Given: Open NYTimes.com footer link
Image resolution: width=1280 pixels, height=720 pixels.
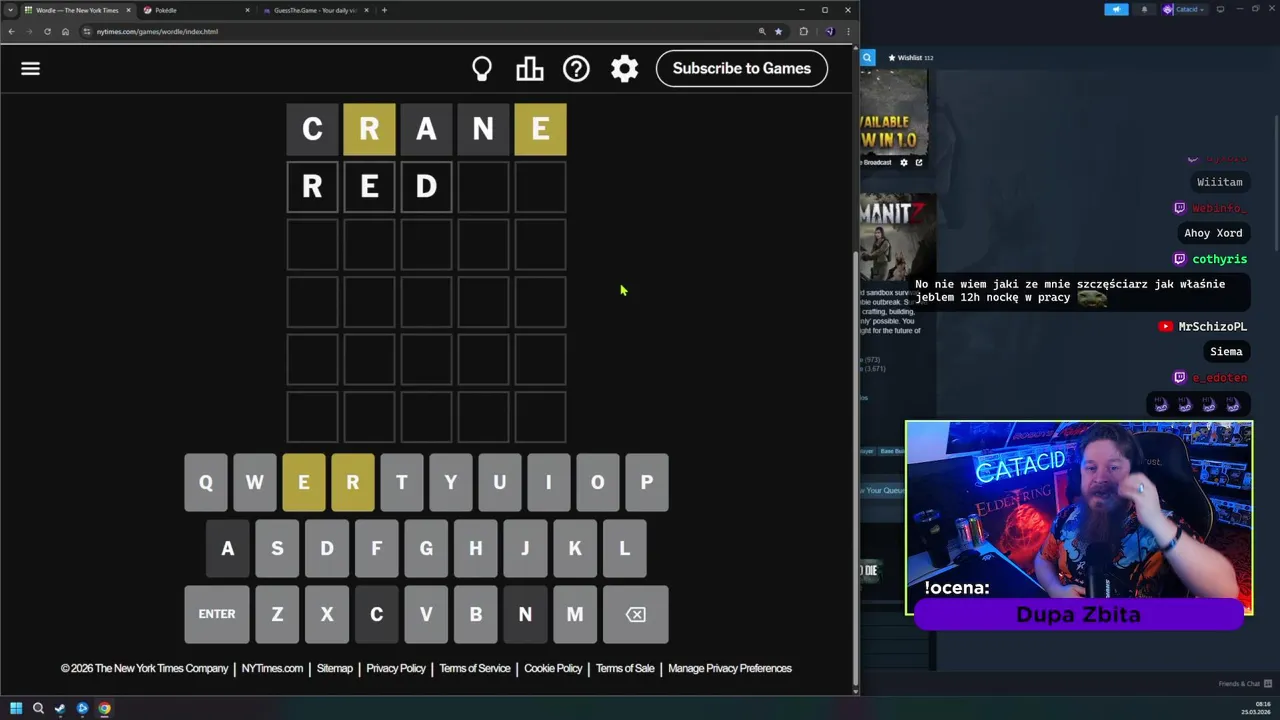Looking at the screenshot, I should tap(272, 668).
